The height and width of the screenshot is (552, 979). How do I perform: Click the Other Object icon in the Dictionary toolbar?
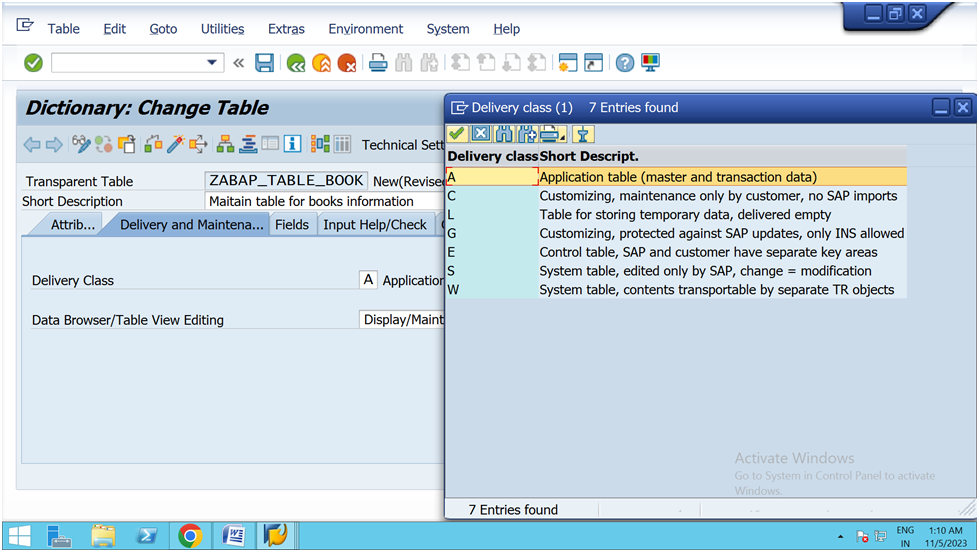point(127,144)
